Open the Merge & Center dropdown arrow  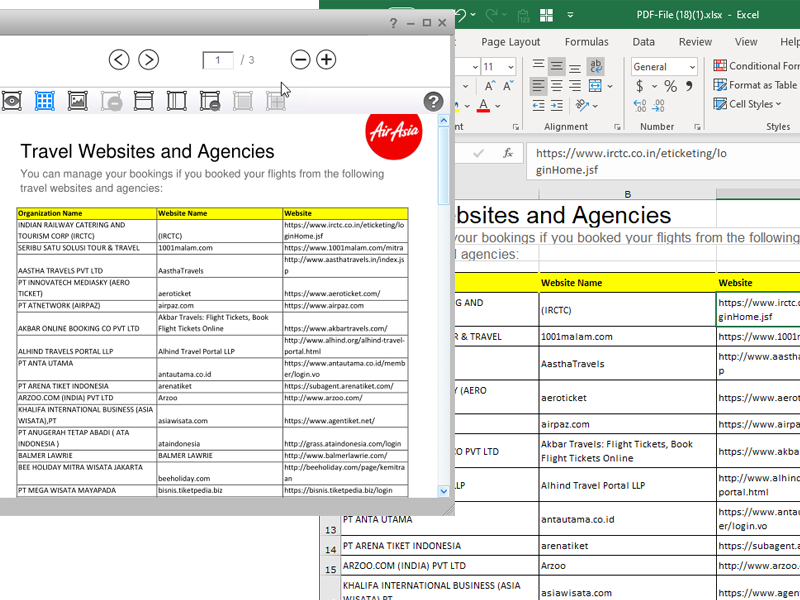[x=610, y=86]
